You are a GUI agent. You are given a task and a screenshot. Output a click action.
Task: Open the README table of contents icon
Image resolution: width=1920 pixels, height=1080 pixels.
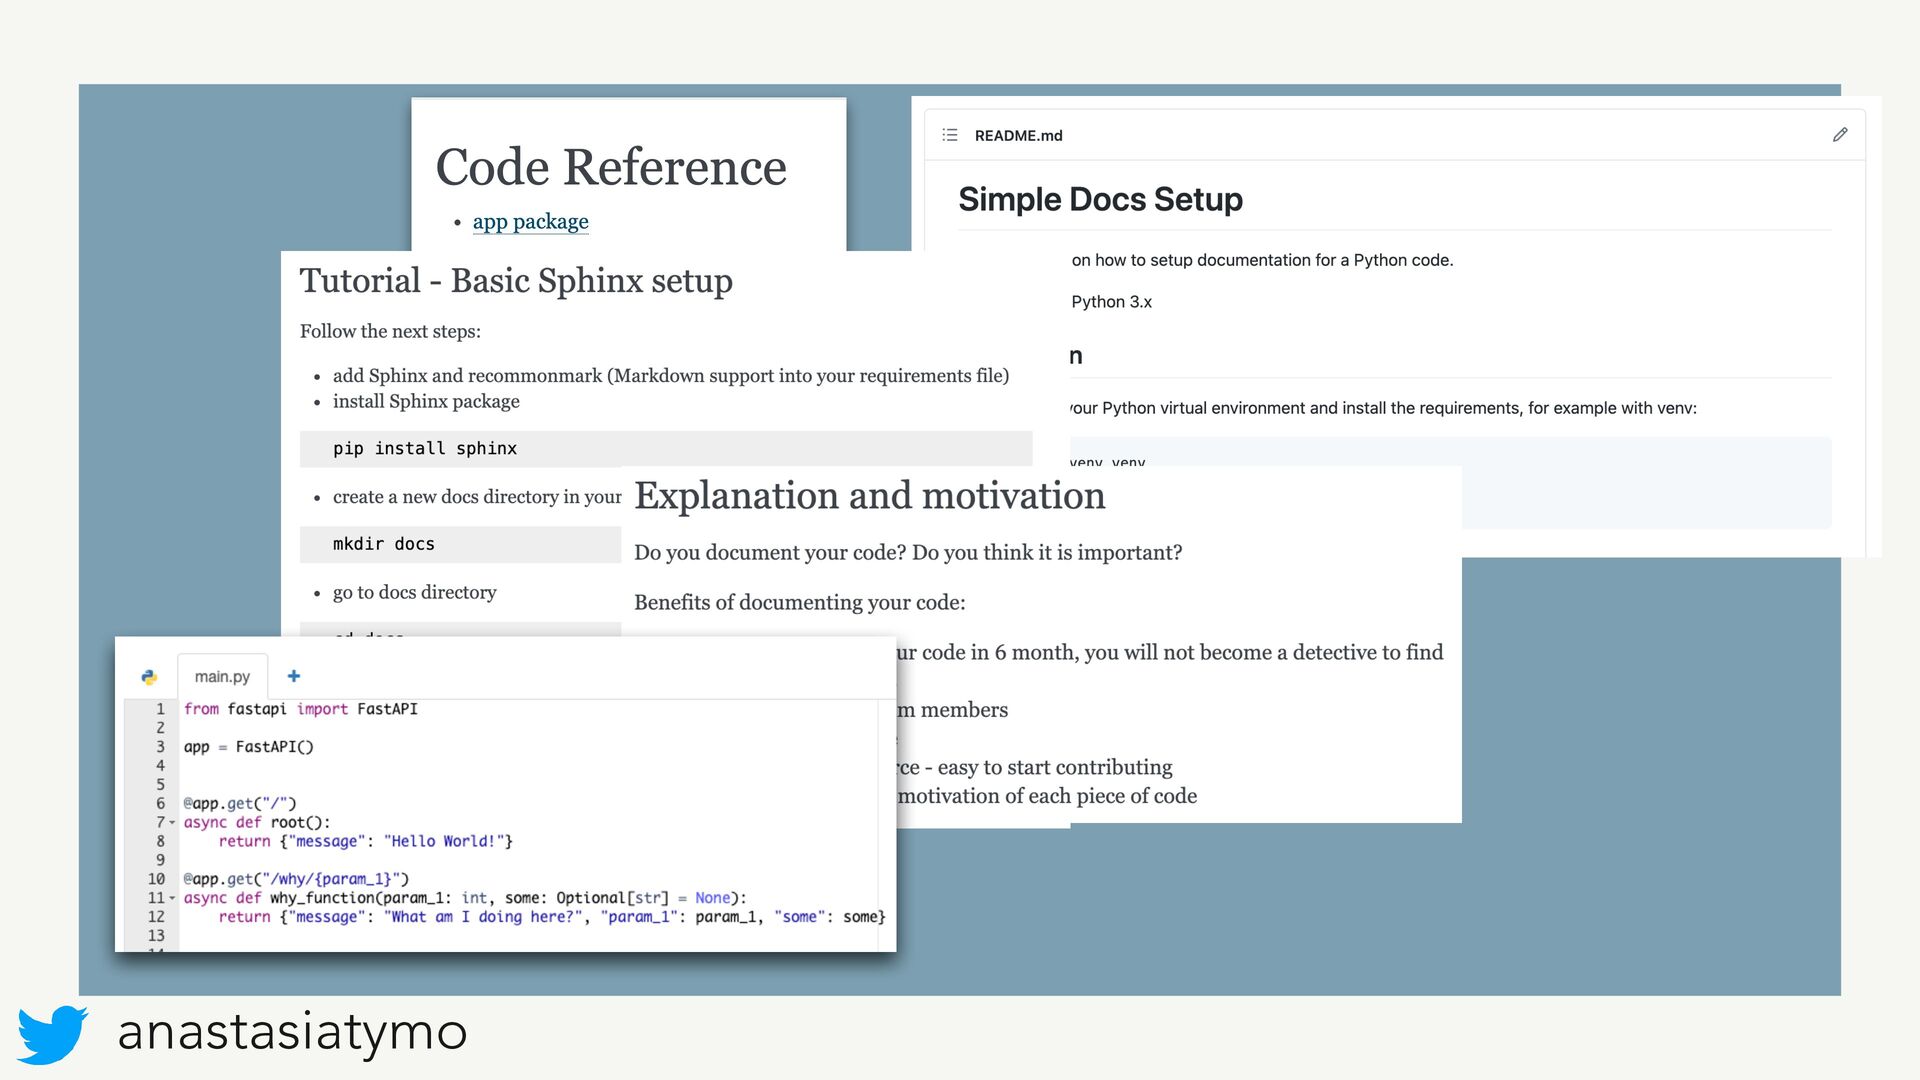click(x=950, y=135)
